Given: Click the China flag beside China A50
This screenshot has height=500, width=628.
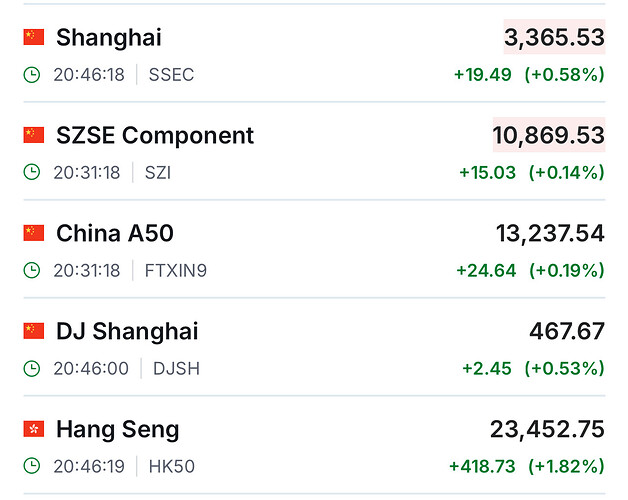Looking at the screenshot, I should [34, 233].
